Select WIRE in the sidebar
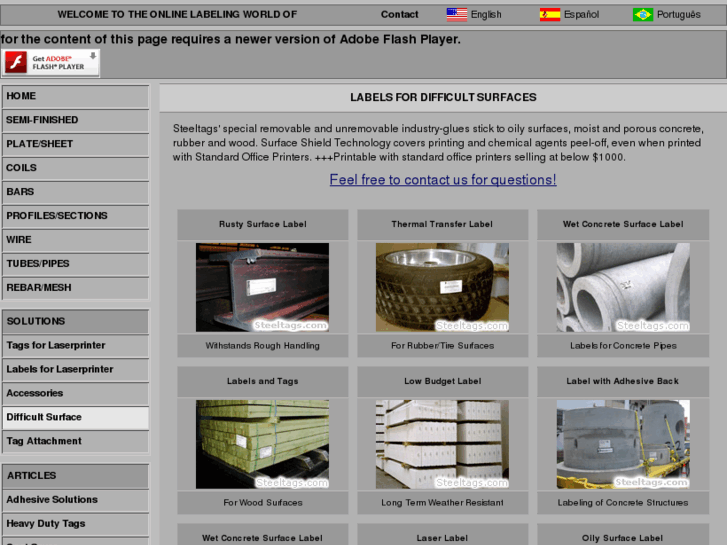 76,240
